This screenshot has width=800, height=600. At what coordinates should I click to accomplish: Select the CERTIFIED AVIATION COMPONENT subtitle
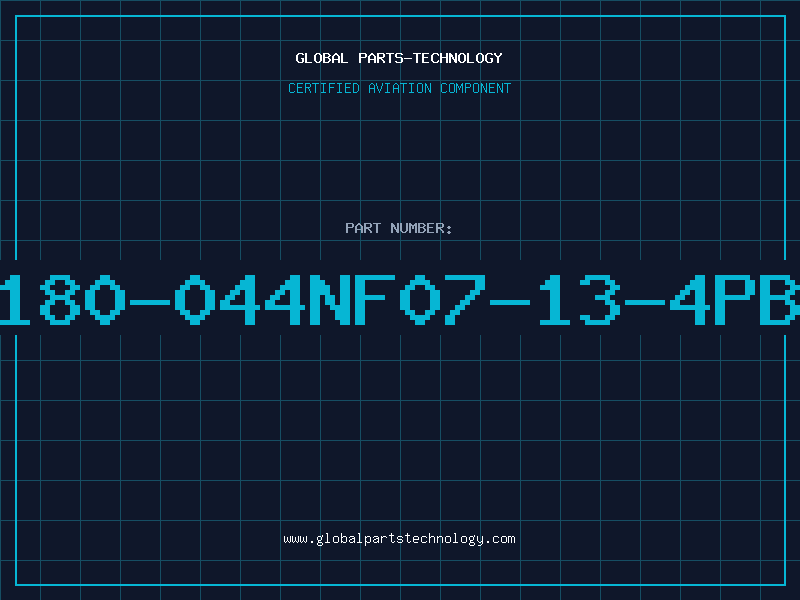click(399, 88)
